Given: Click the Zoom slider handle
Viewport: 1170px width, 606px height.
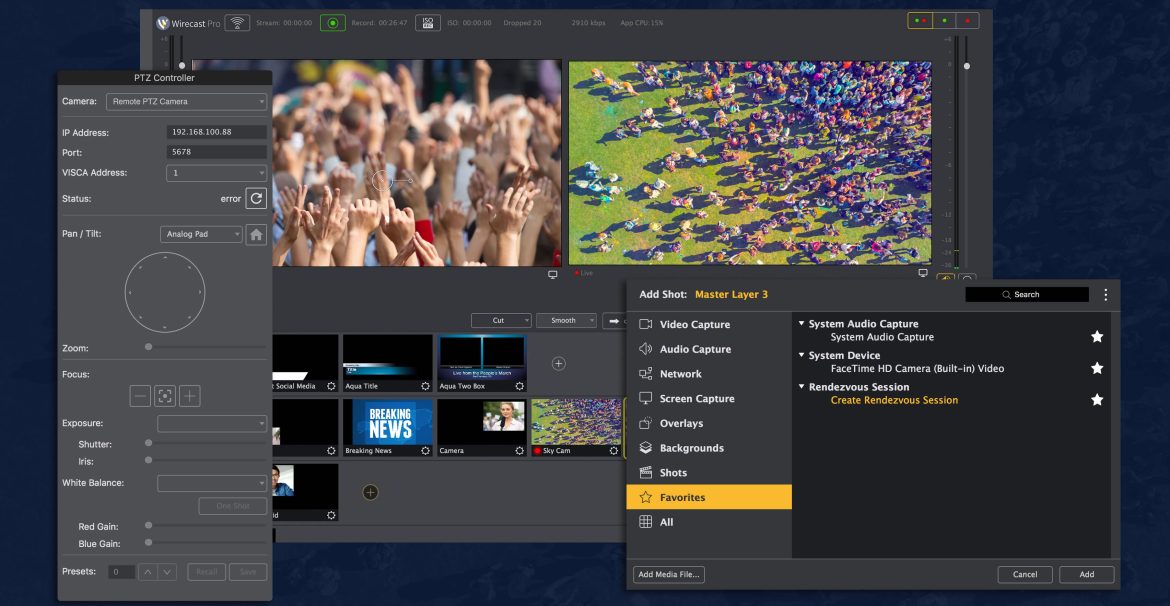Looking at the screenshot, I should click(148, 347).
